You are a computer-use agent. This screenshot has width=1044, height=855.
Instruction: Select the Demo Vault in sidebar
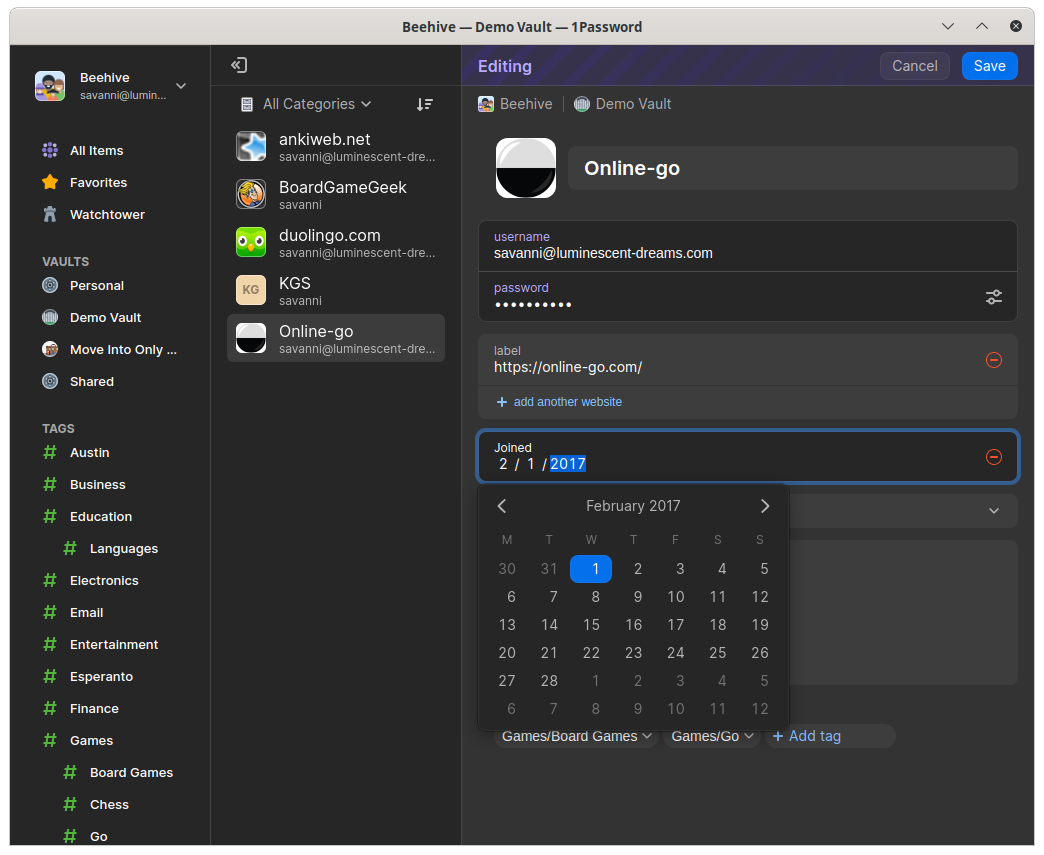[105, 318]
